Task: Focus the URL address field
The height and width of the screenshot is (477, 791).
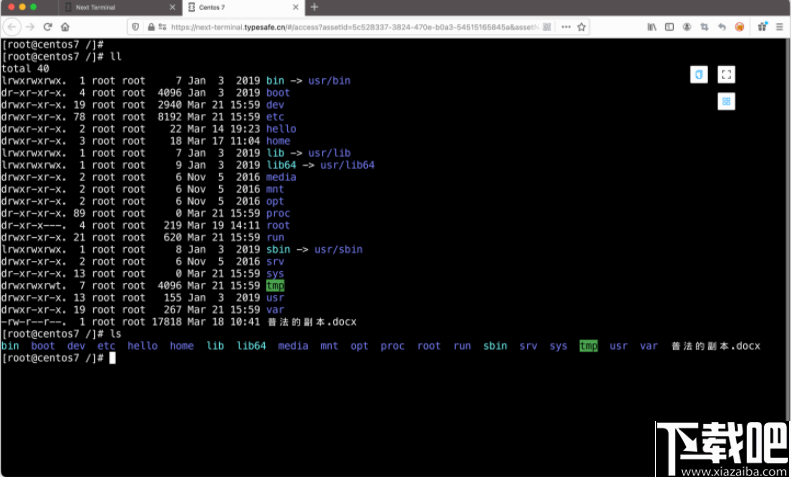Action: click(x=353, y=27)
